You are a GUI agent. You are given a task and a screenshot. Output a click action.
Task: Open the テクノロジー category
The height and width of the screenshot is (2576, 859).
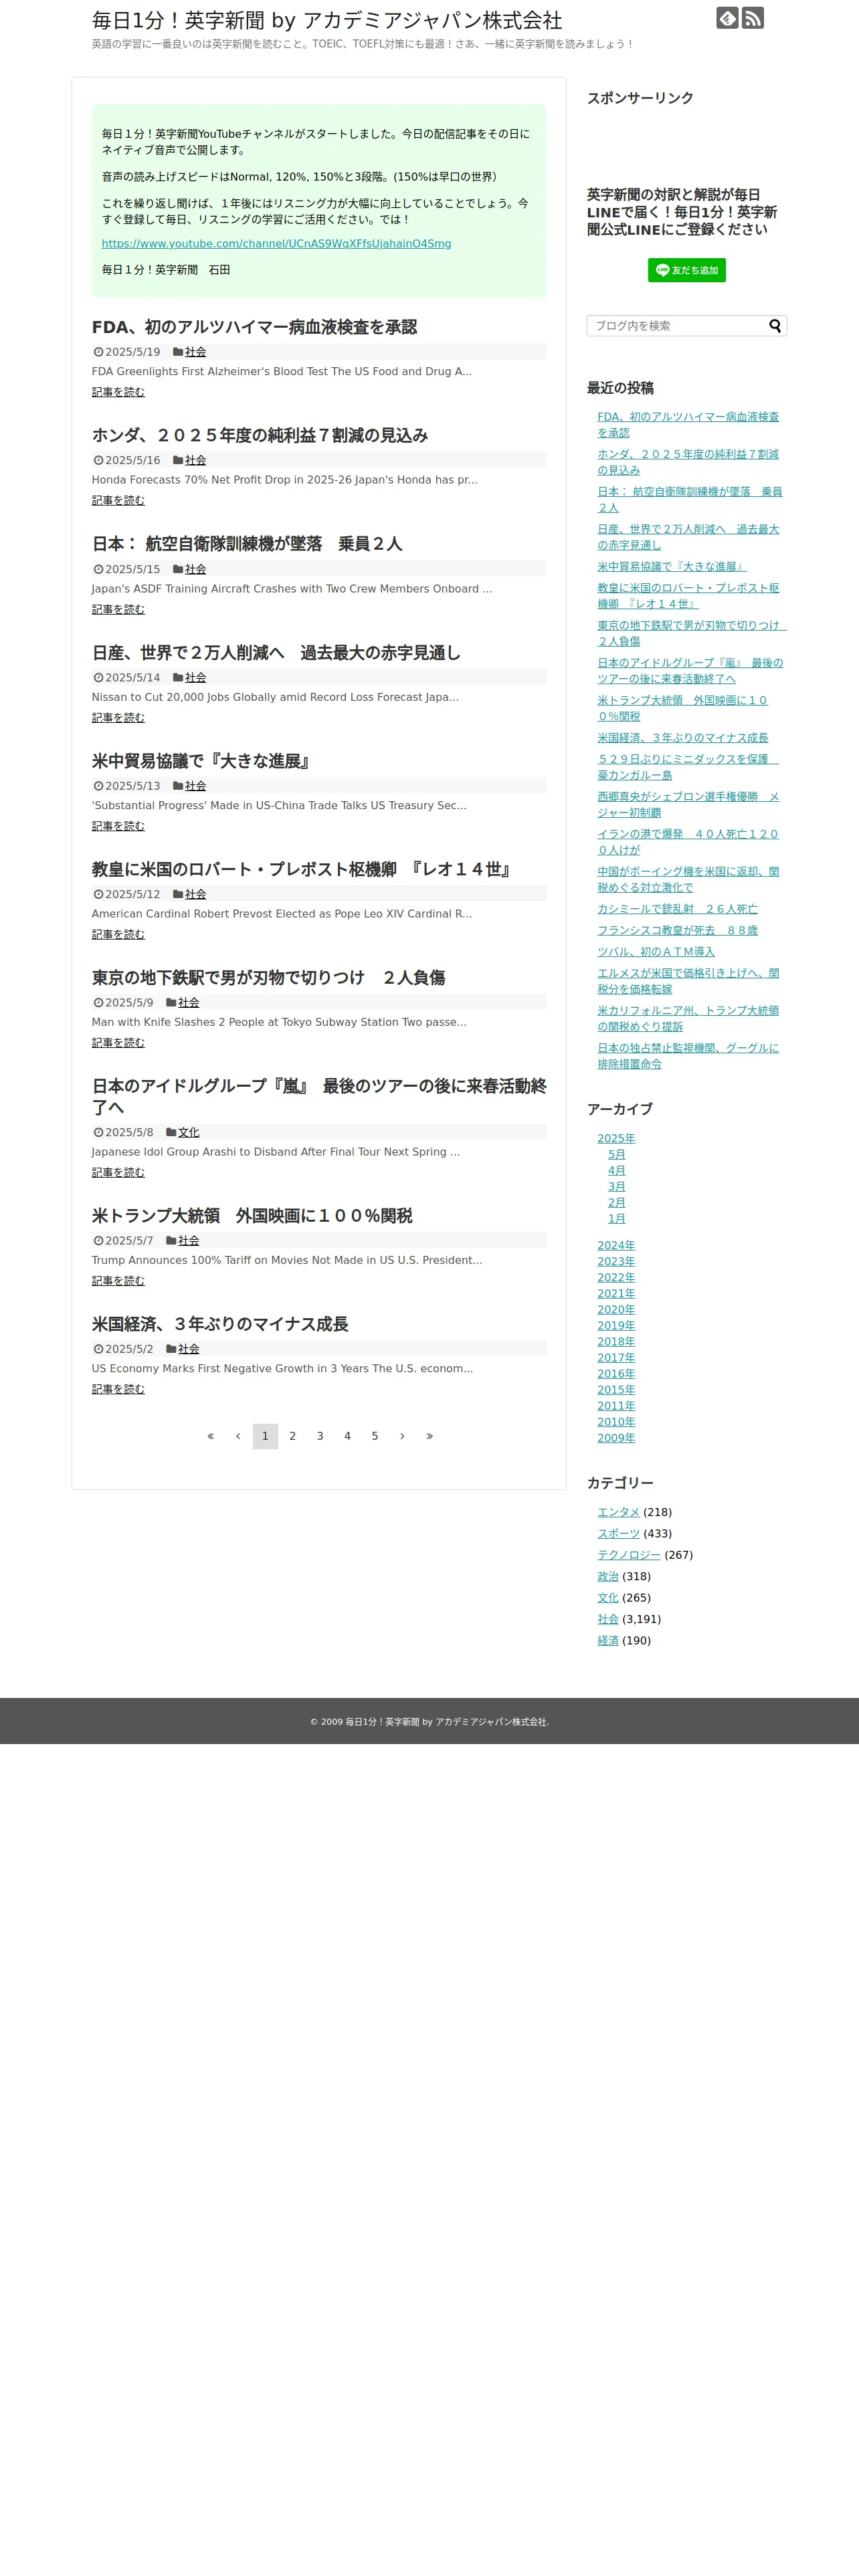pos(629,1555)
